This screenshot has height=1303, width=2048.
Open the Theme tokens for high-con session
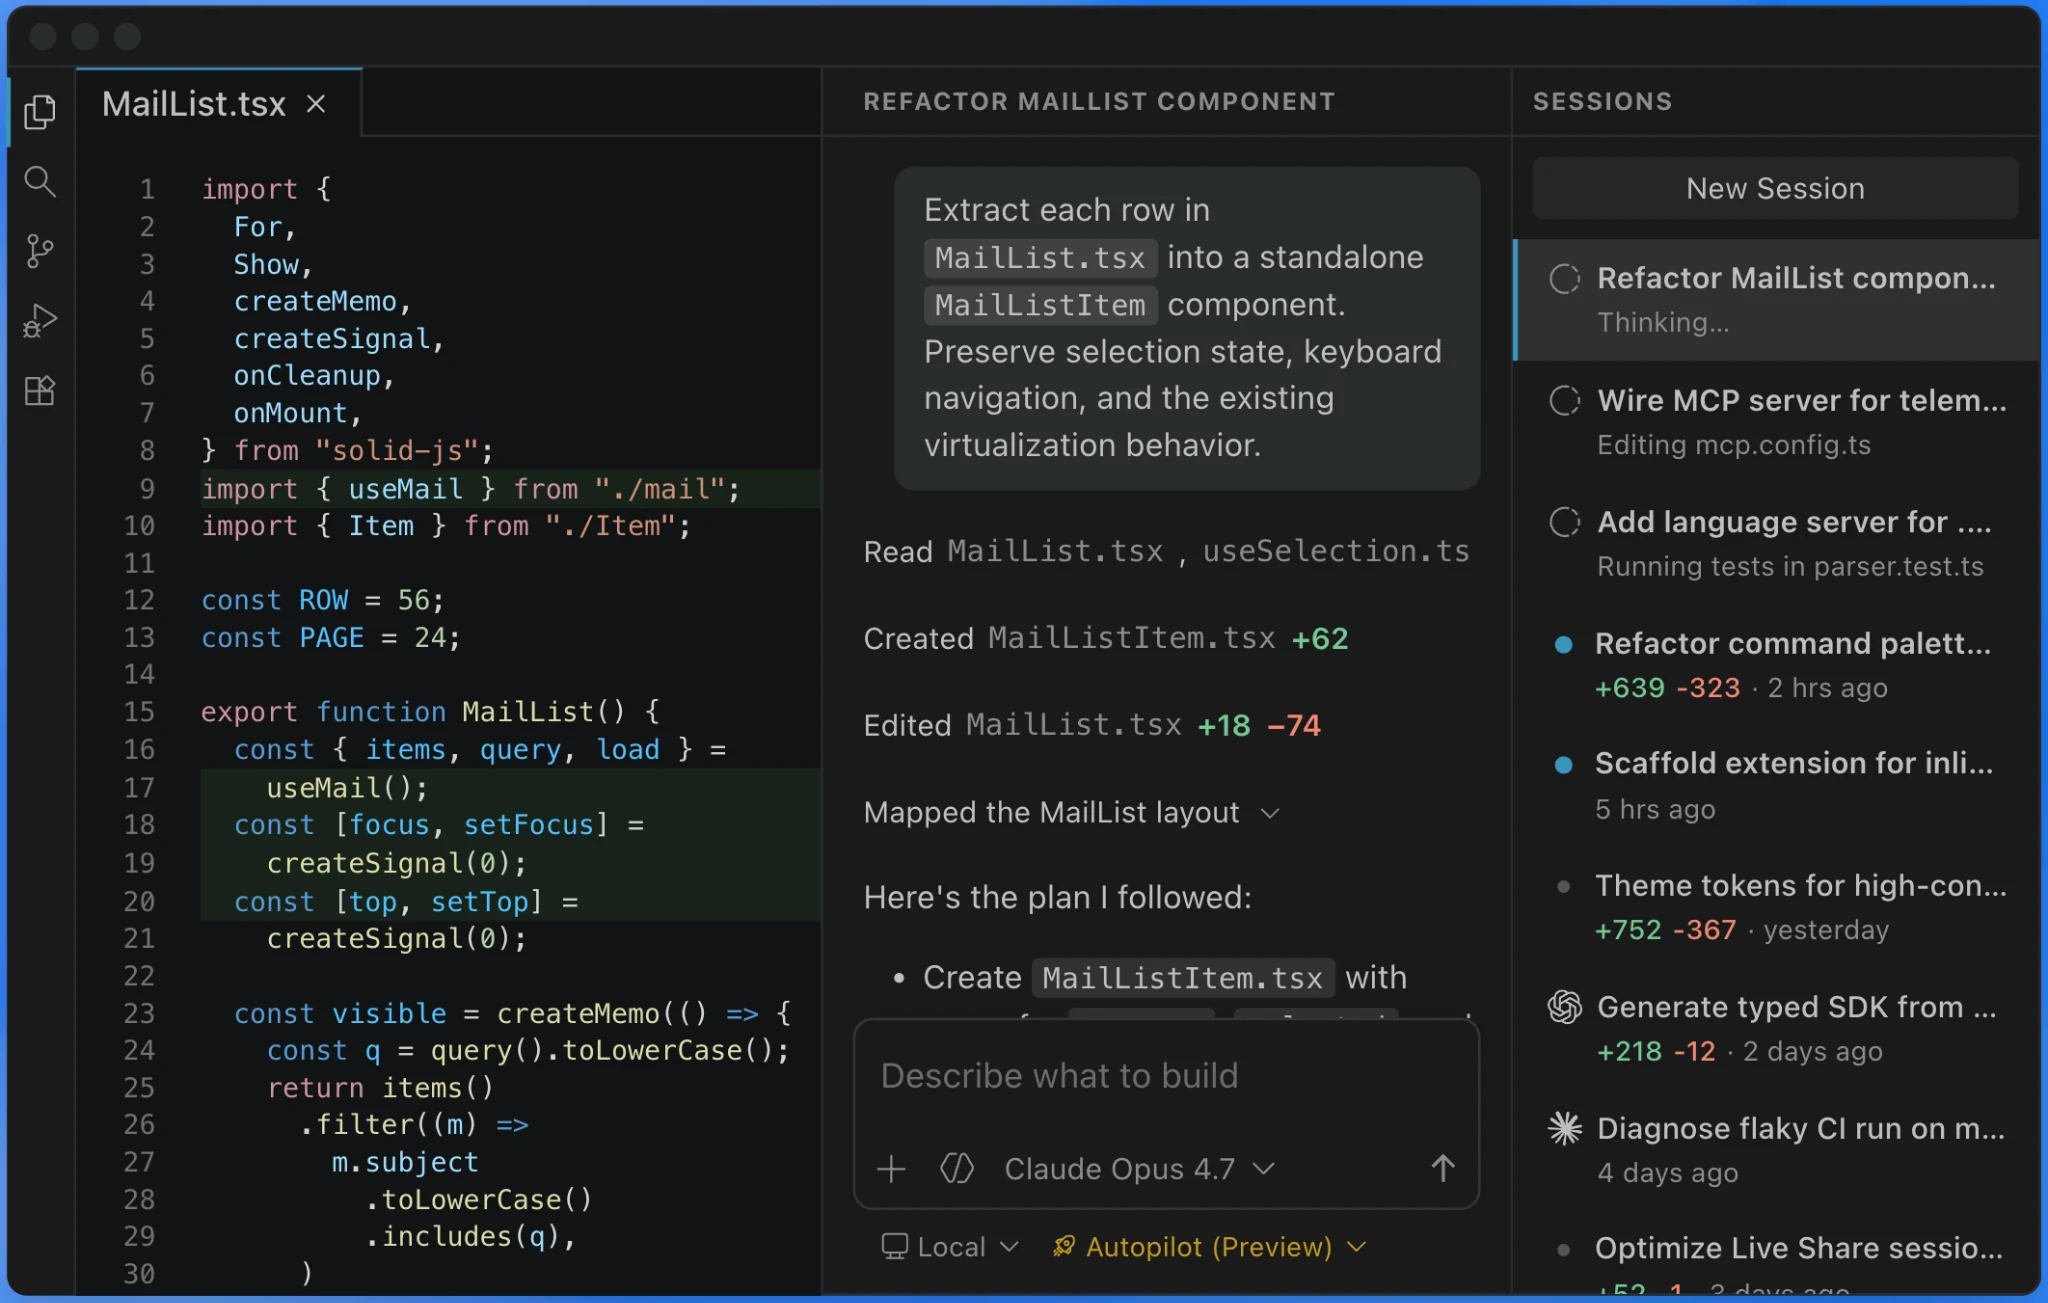[1777, 907]
